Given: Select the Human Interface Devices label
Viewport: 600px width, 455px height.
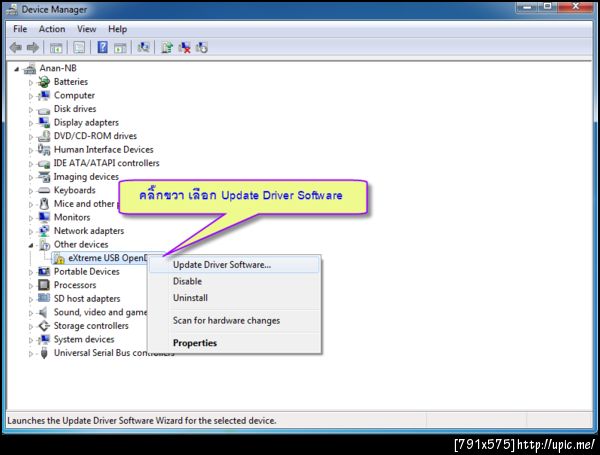Looking at the screenshot, I should 104,150.
